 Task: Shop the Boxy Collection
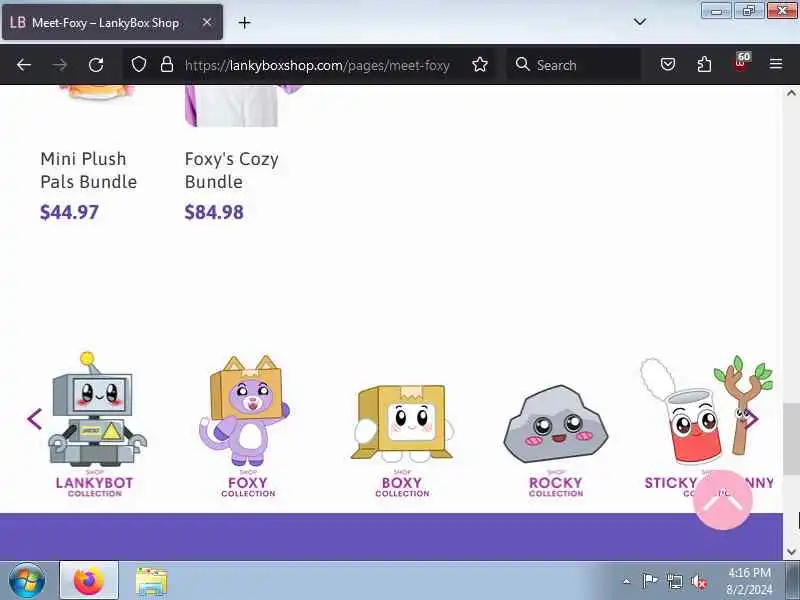click(x=402, y=441)
